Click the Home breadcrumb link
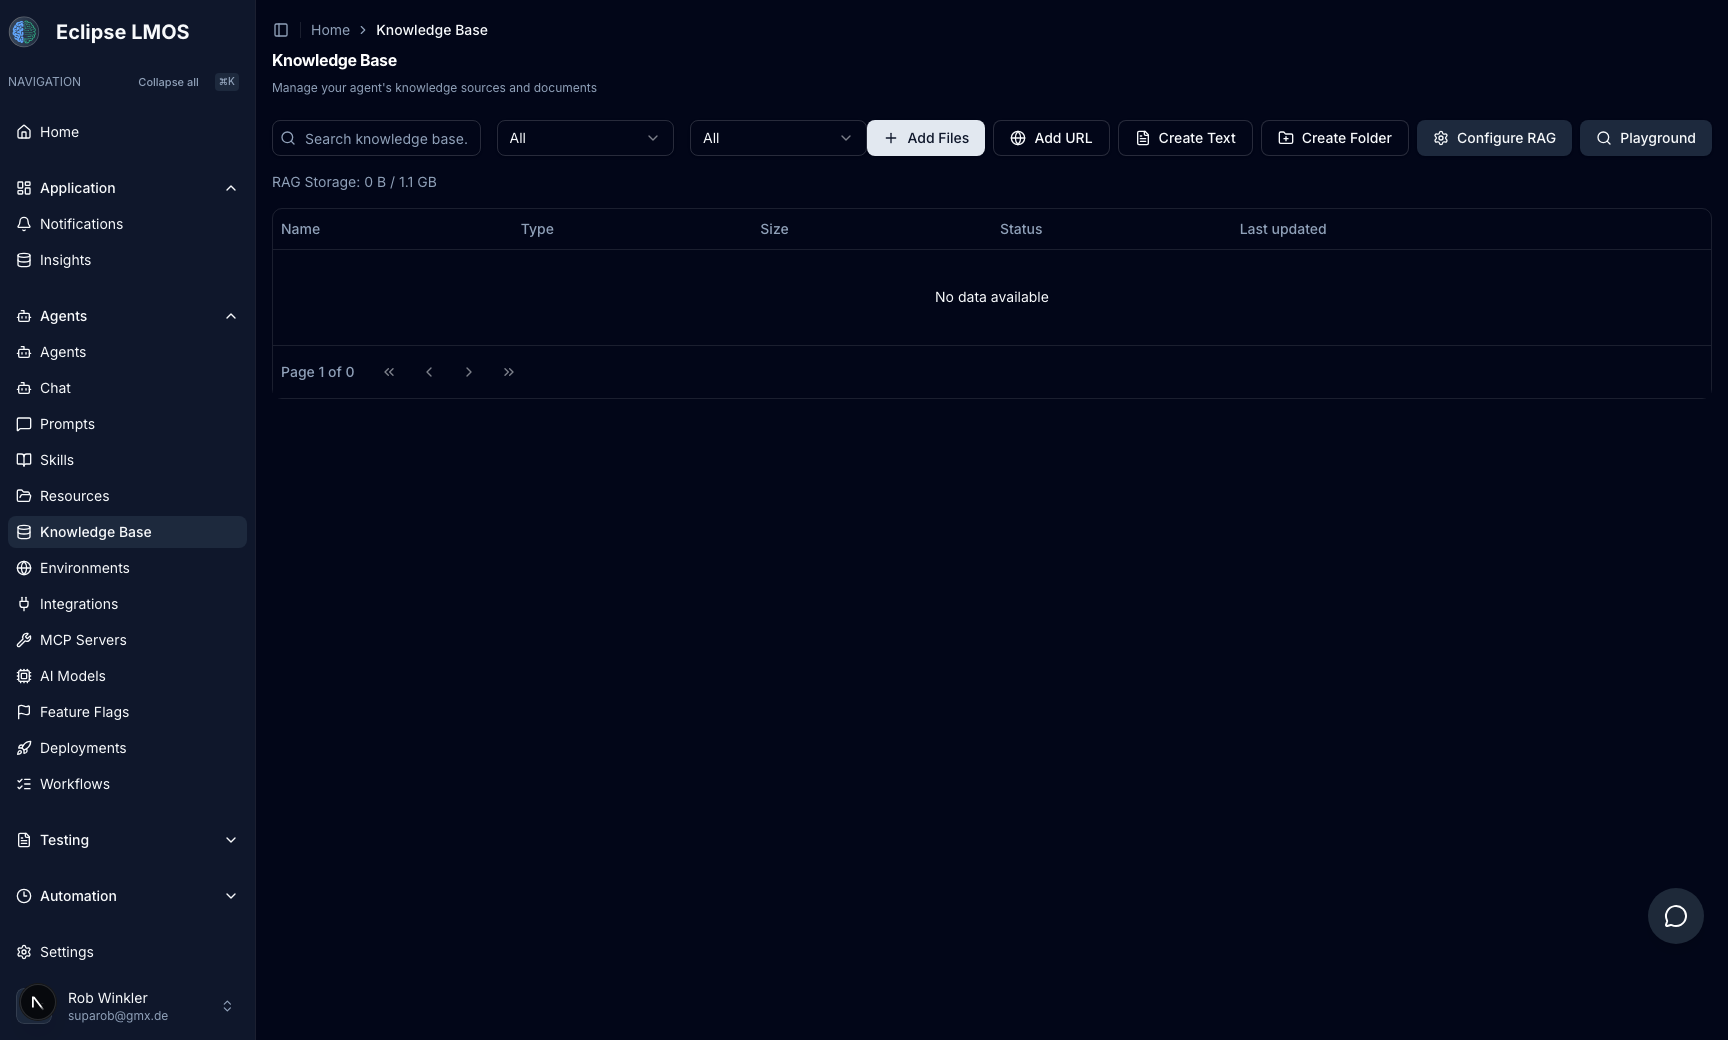This screenshot has width=1728, height=1040. click(x=330, y=30)
